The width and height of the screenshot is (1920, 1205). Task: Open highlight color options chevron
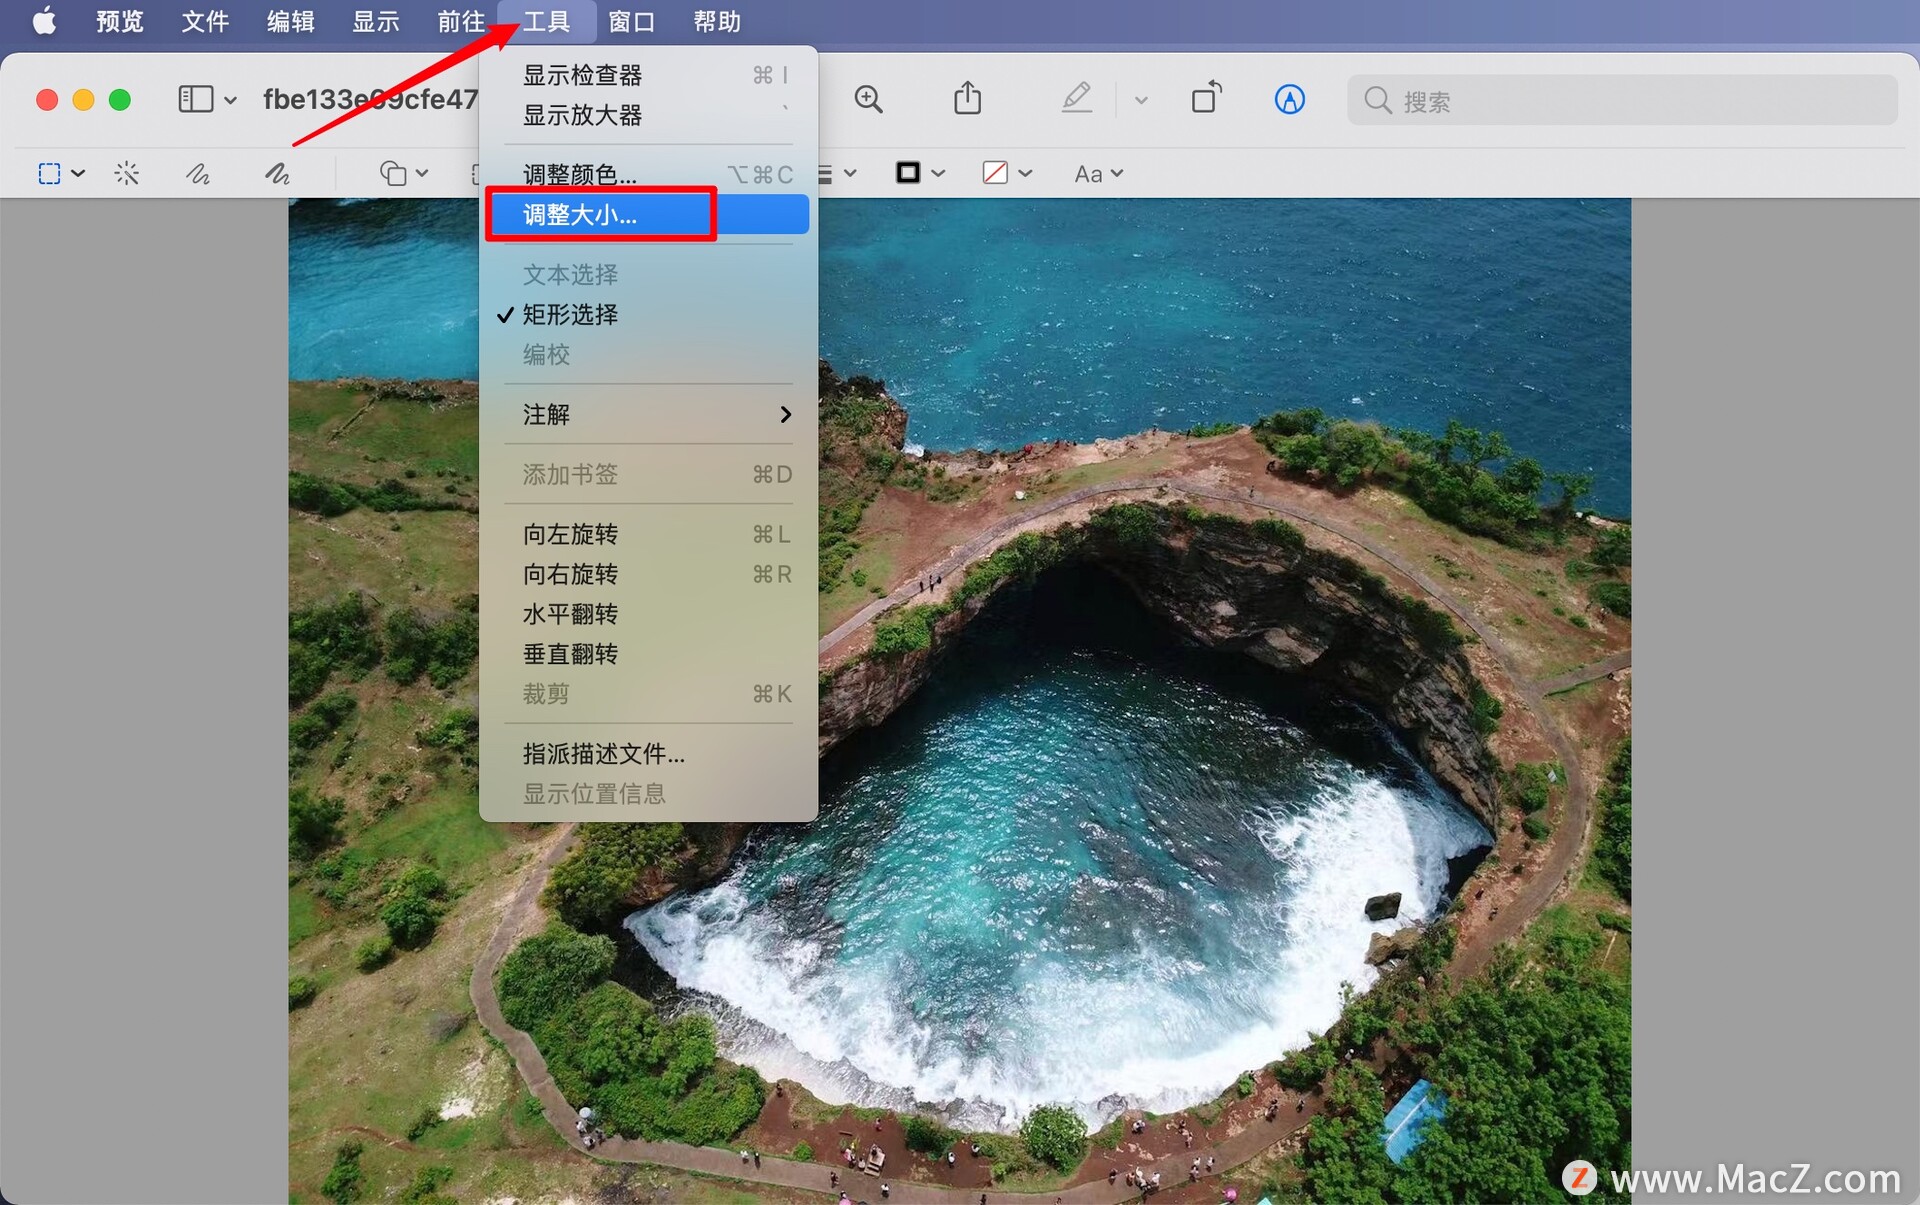[1141, 100]
